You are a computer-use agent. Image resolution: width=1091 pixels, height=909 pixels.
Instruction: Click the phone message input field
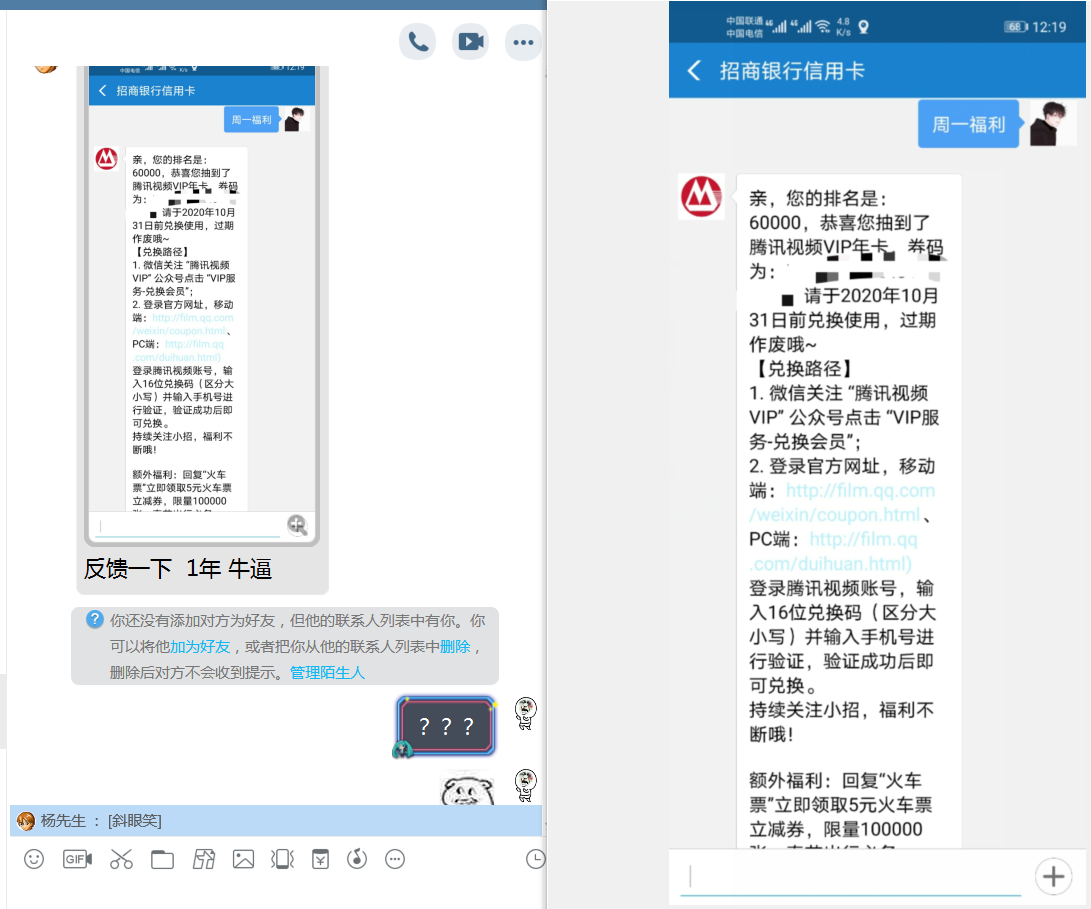(x=850, y=877)
